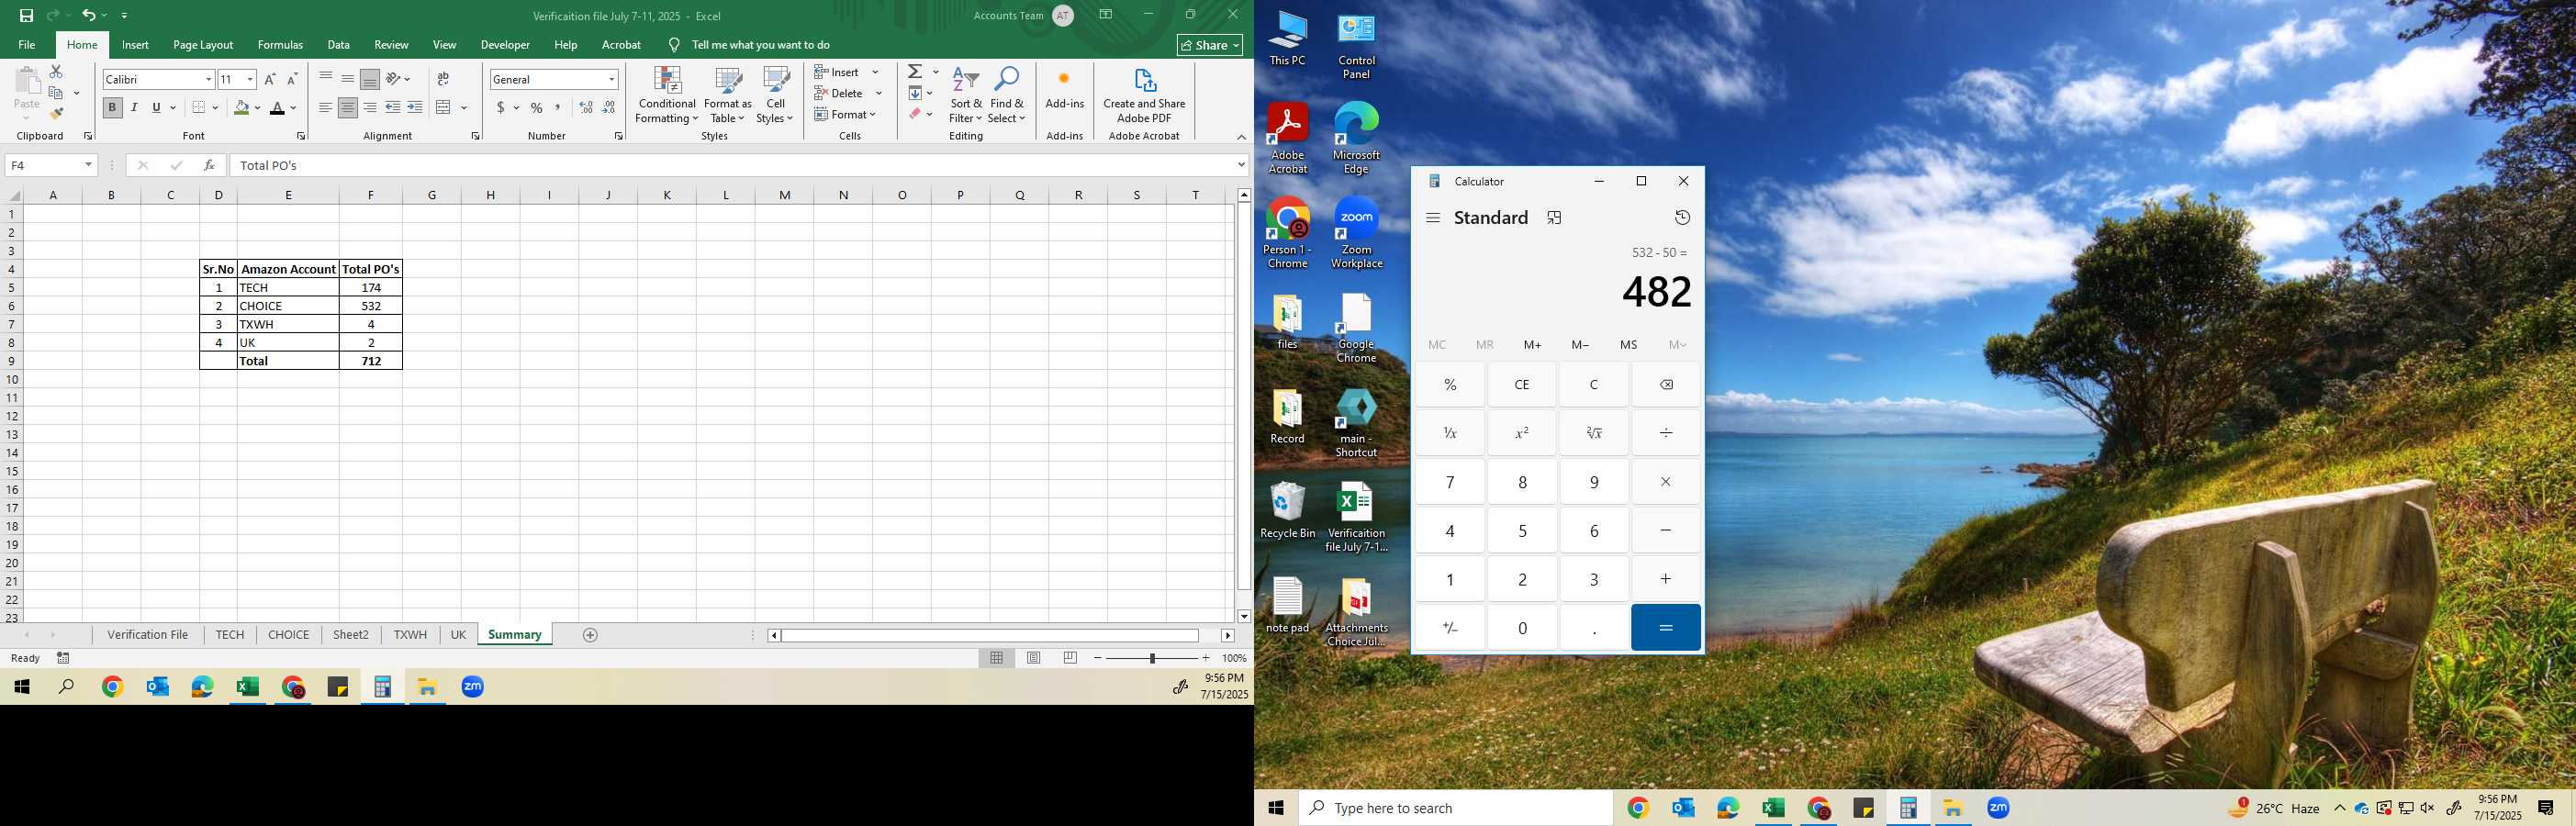Toggle Bottom Align vertical alignment
This screenshot has width=2576, height=826.
click(369, 79)
